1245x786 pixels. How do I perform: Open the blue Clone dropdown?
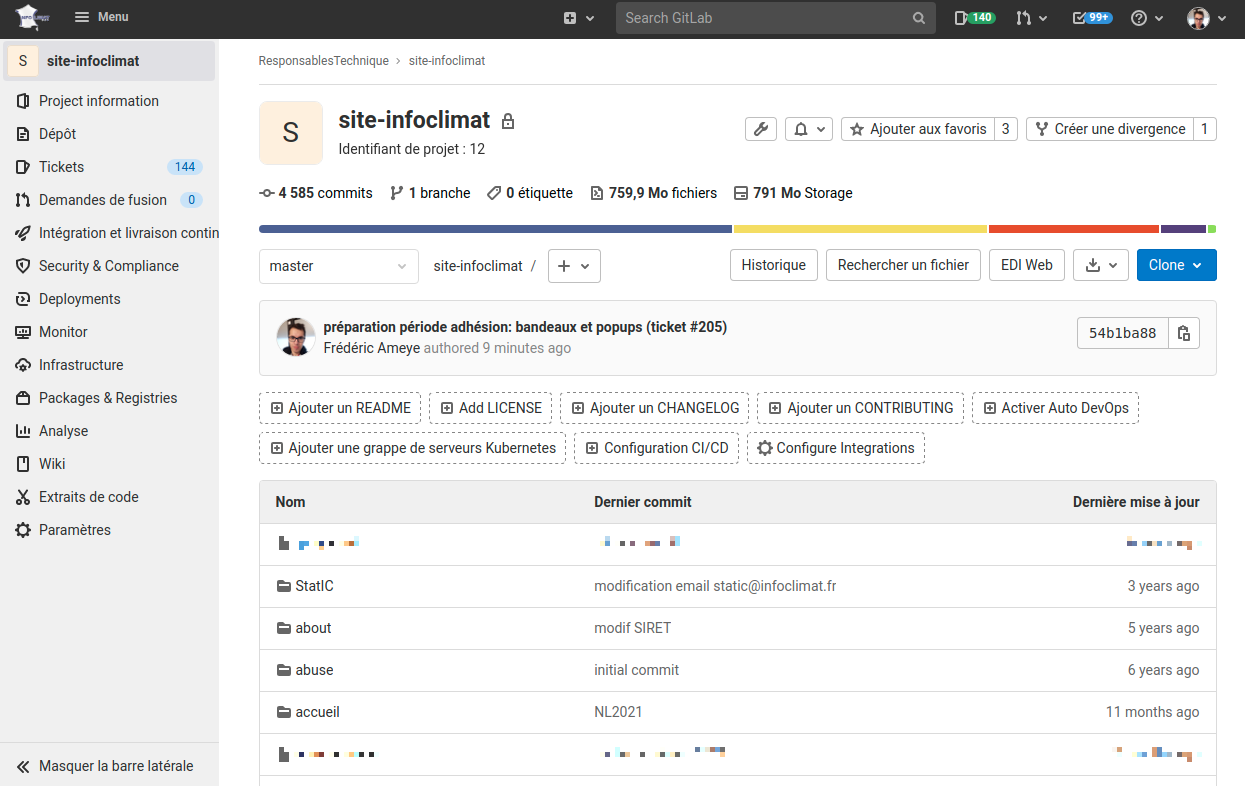point(1177,265)
